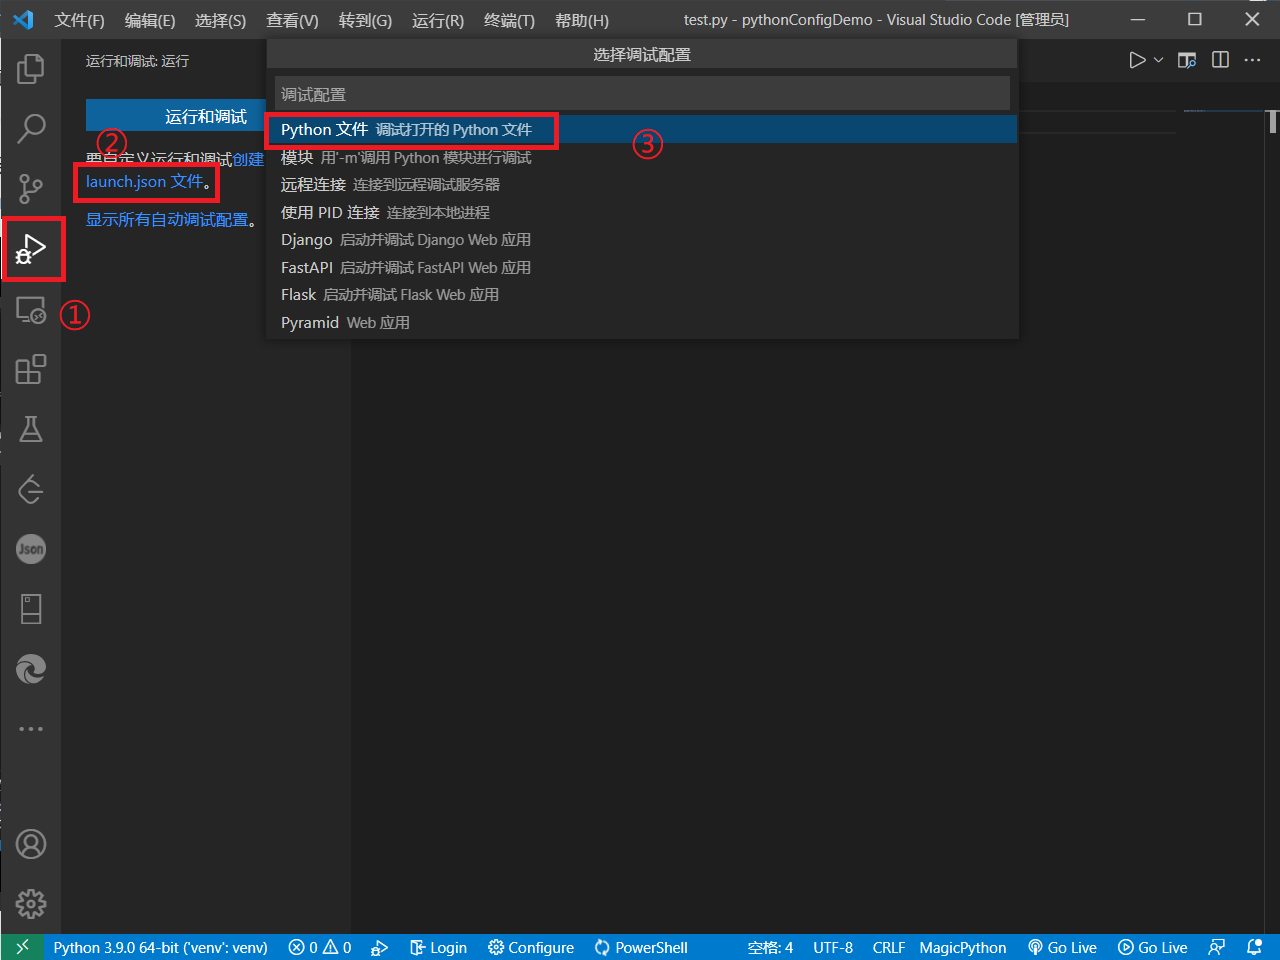
Task: Expand additional views ellipsis in activity bar
Action: tap(31, 729)
